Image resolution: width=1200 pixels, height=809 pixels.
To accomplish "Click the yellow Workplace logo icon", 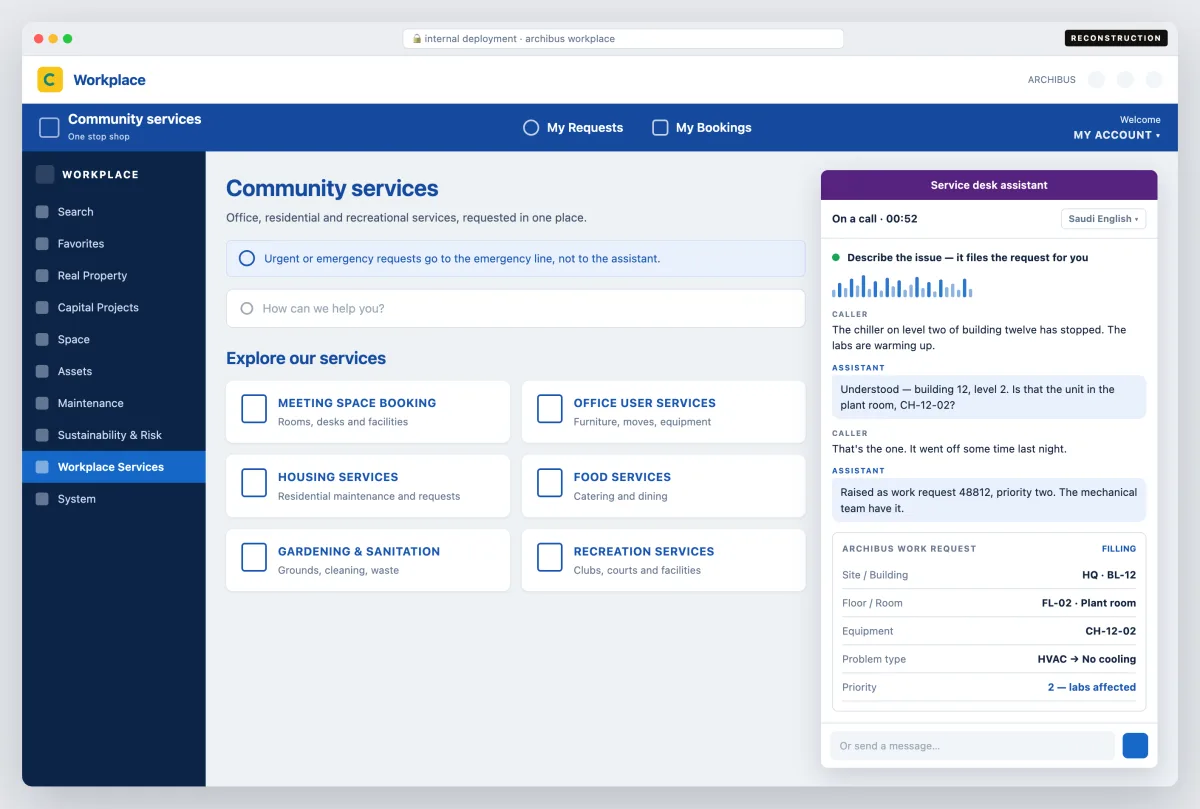I will pos(50,80).
